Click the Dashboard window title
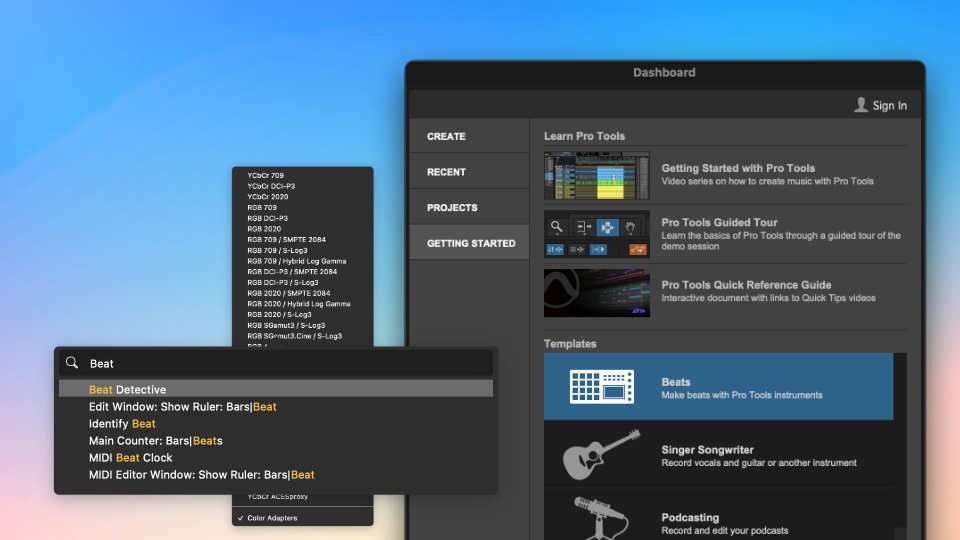Image resolution: width=960 pixels, height=540 pixels. [664, 72]
